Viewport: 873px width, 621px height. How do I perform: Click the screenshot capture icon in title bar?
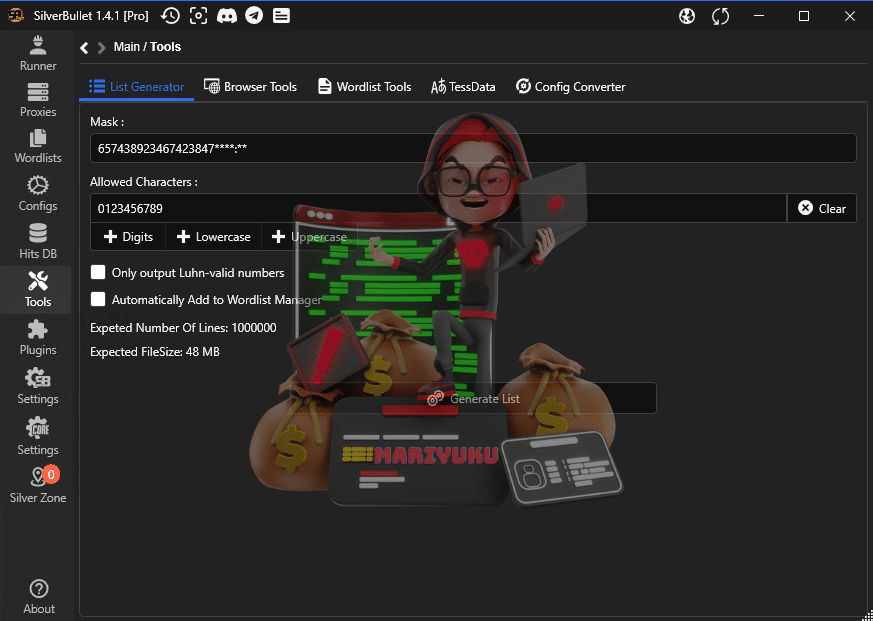point(199,16)
